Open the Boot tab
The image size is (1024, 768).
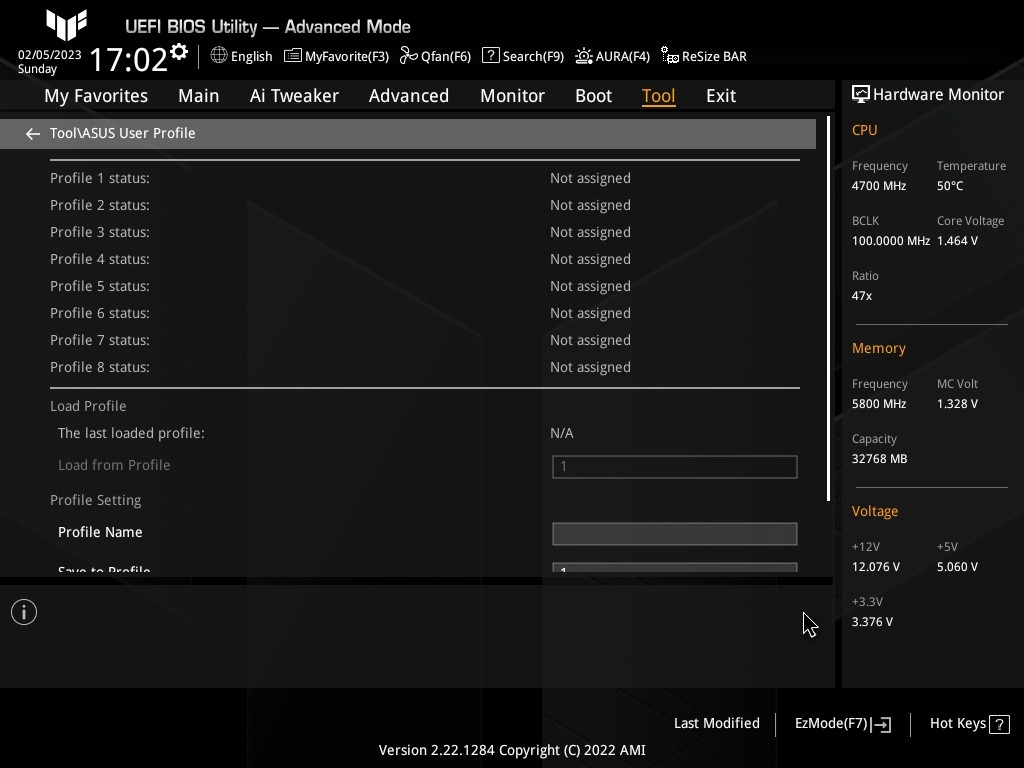coord(593,96)
